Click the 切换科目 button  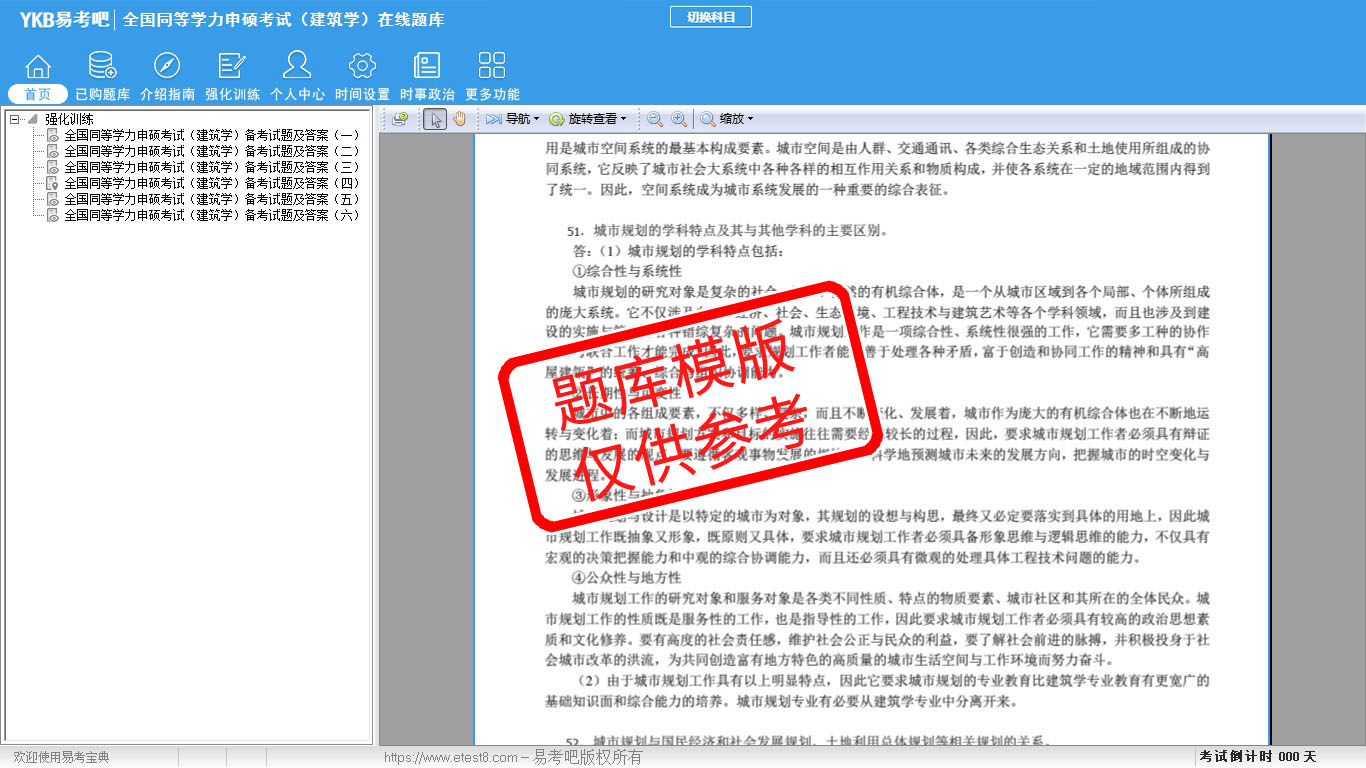(710, 17)
